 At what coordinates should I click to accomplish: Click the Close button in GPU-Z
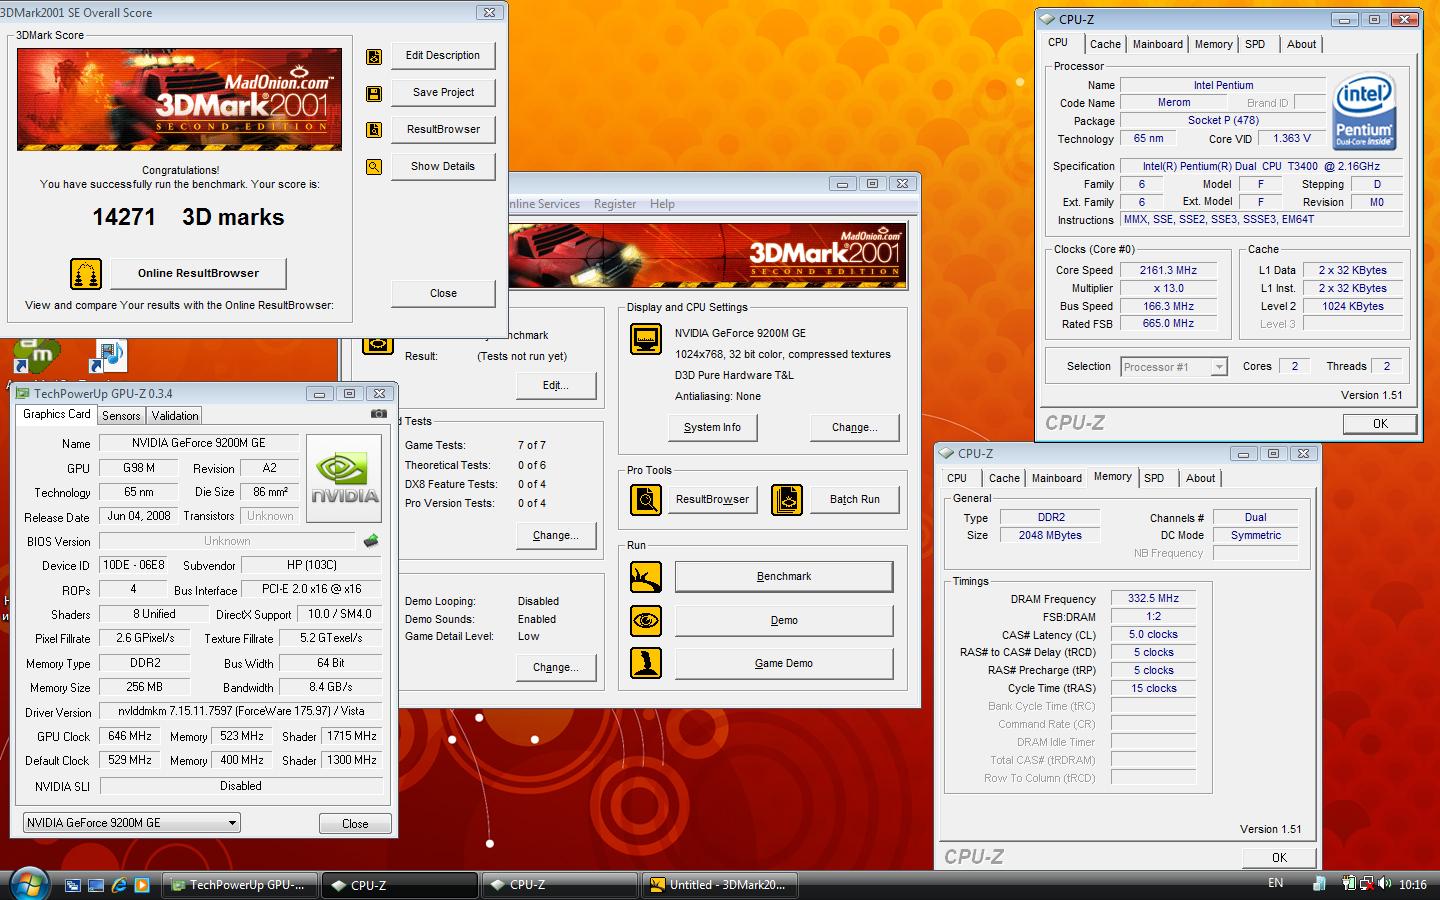[x=355, y=824]
